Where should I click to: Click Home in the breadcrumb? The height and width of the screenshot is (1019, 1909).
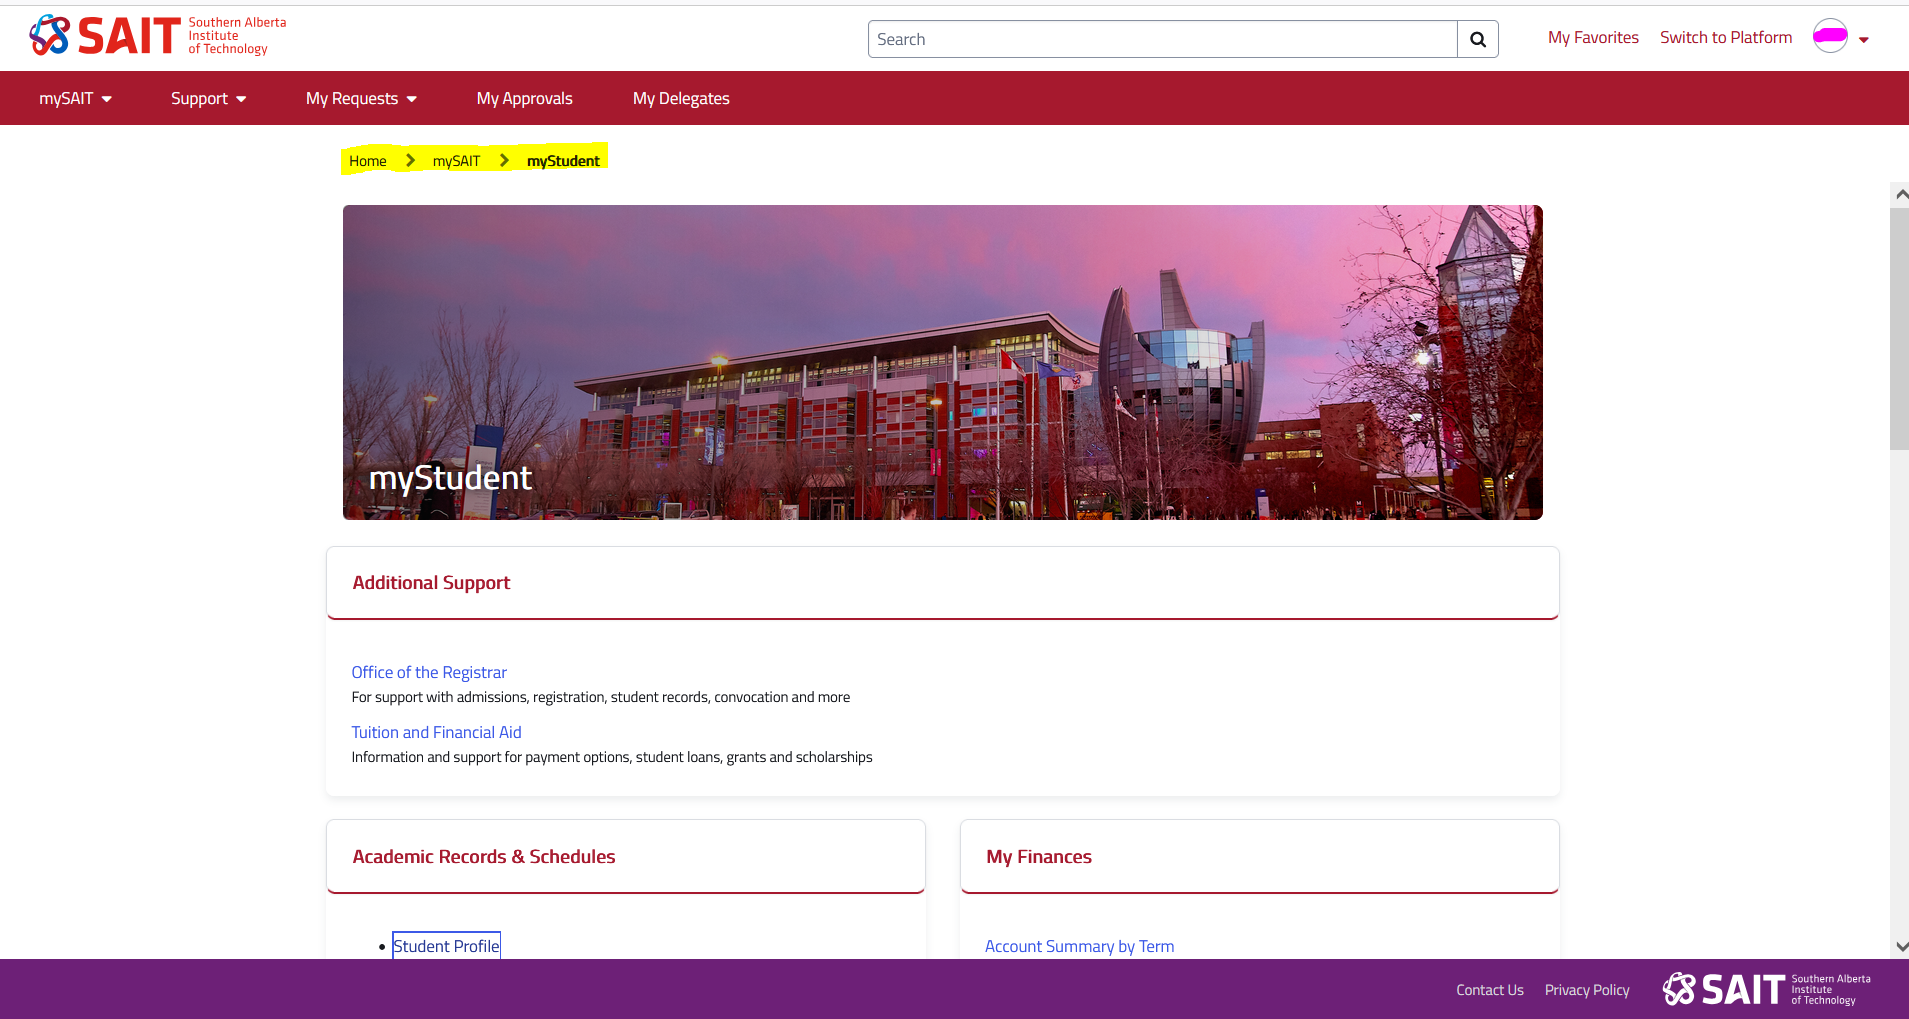[367, 161]
